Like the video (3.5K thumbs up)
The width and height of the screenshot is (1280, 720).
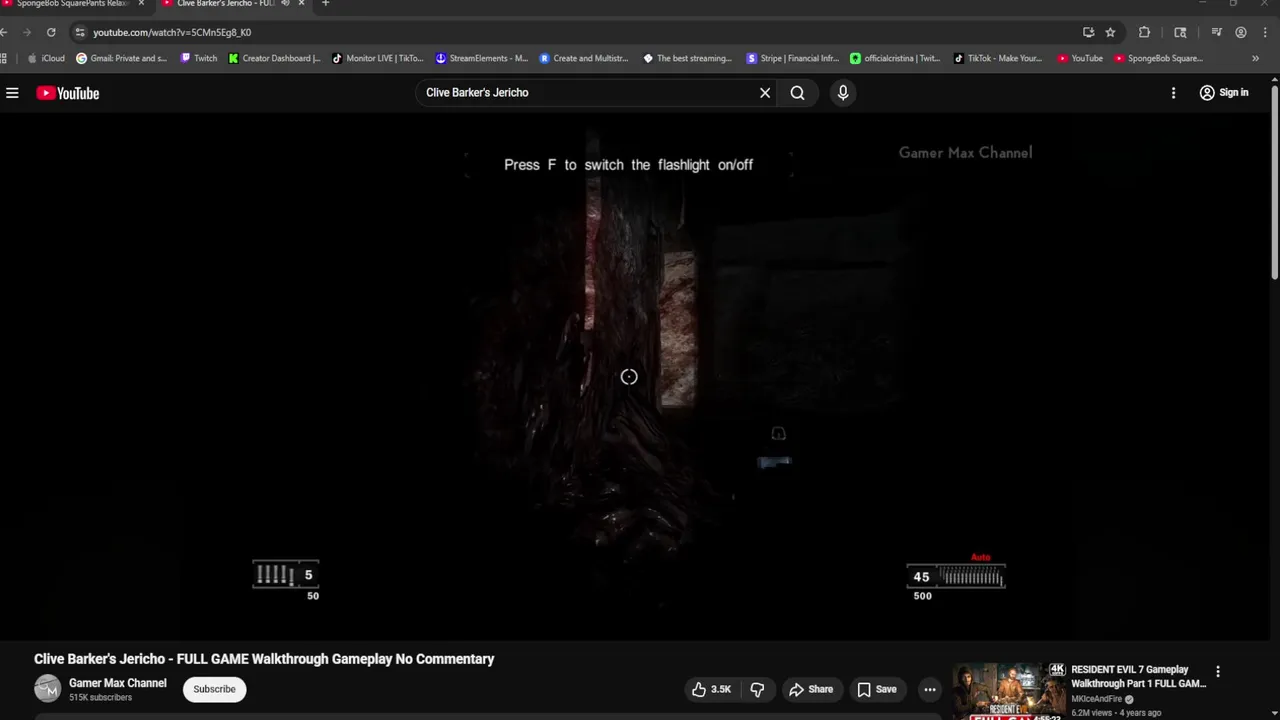(711, 689)
